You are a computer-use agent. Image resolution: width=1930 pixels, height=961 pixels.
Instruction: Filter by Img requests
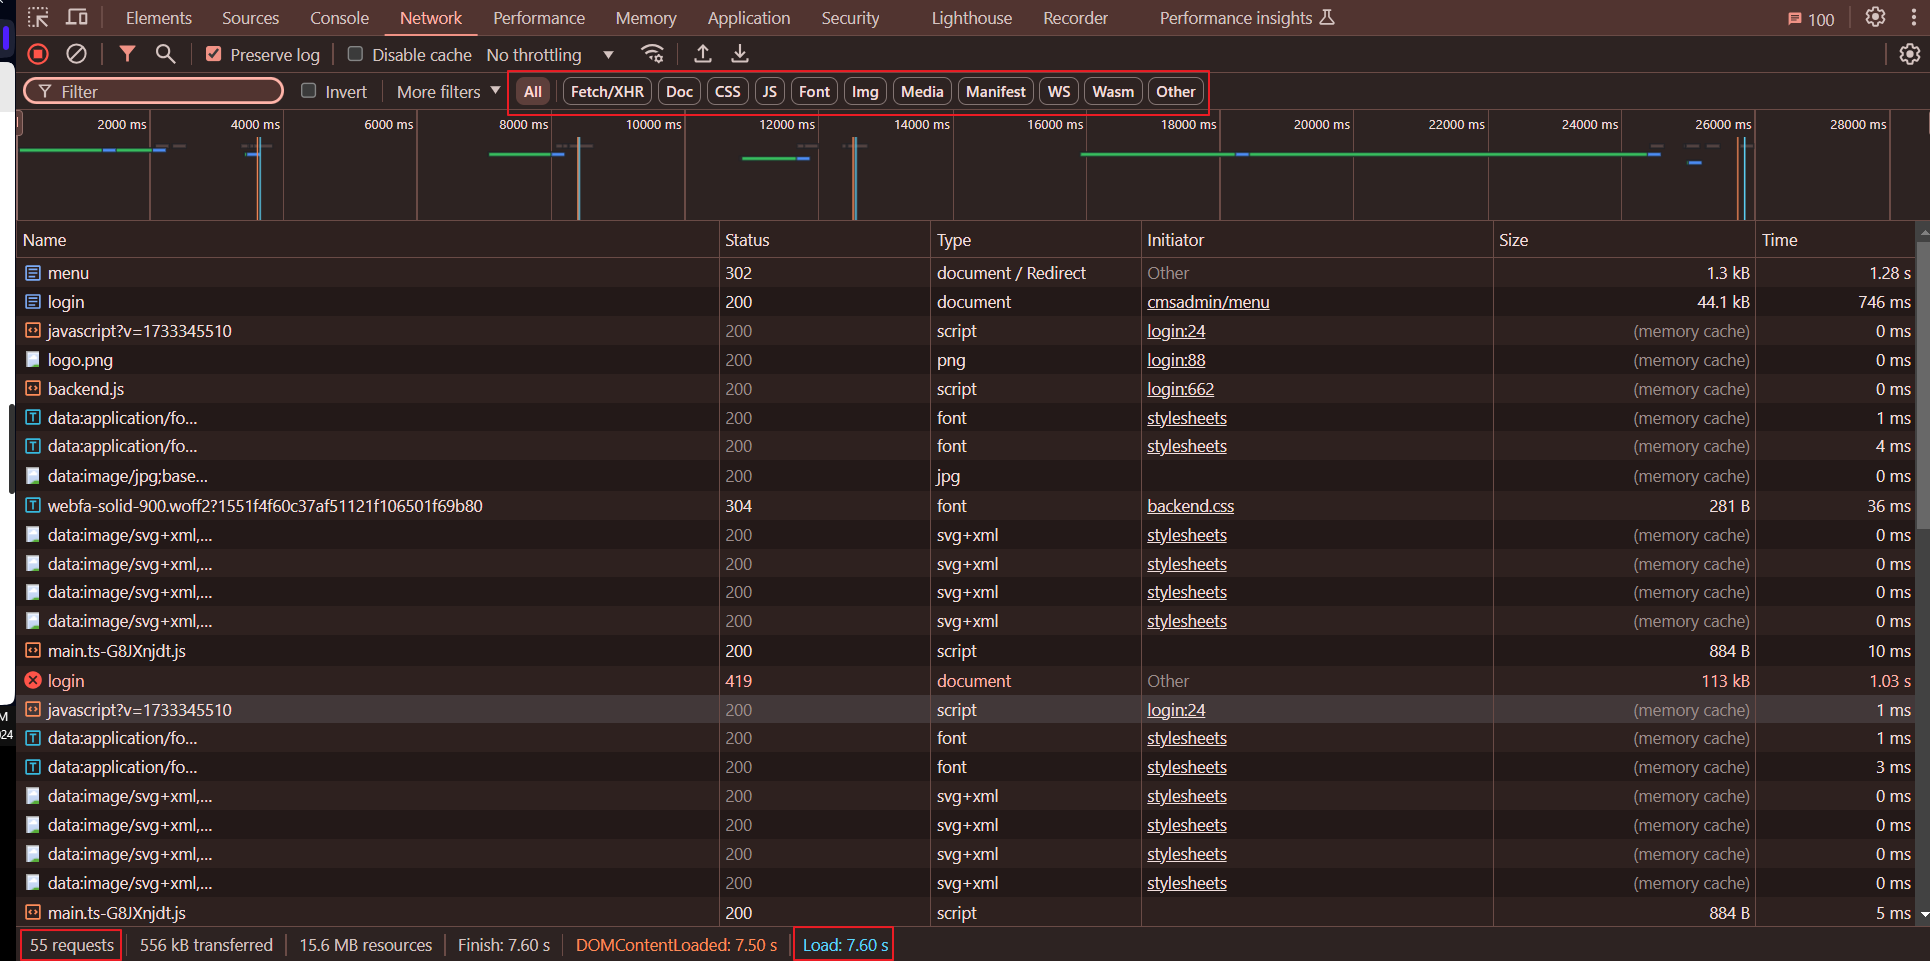[865, 91]
